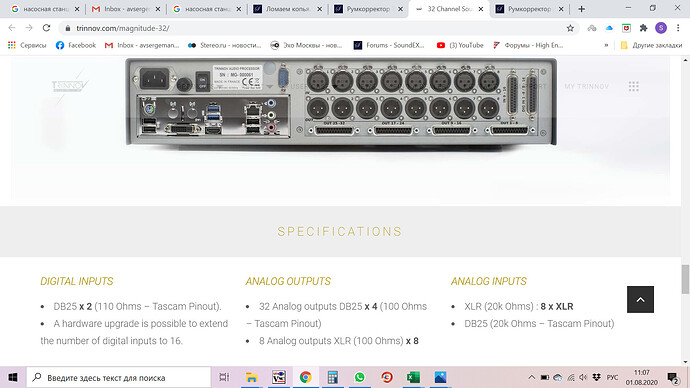This screenshot has width=690, height=388.
Task: Open the Forums - SoundEX bookmark
Action: point(389,45)
